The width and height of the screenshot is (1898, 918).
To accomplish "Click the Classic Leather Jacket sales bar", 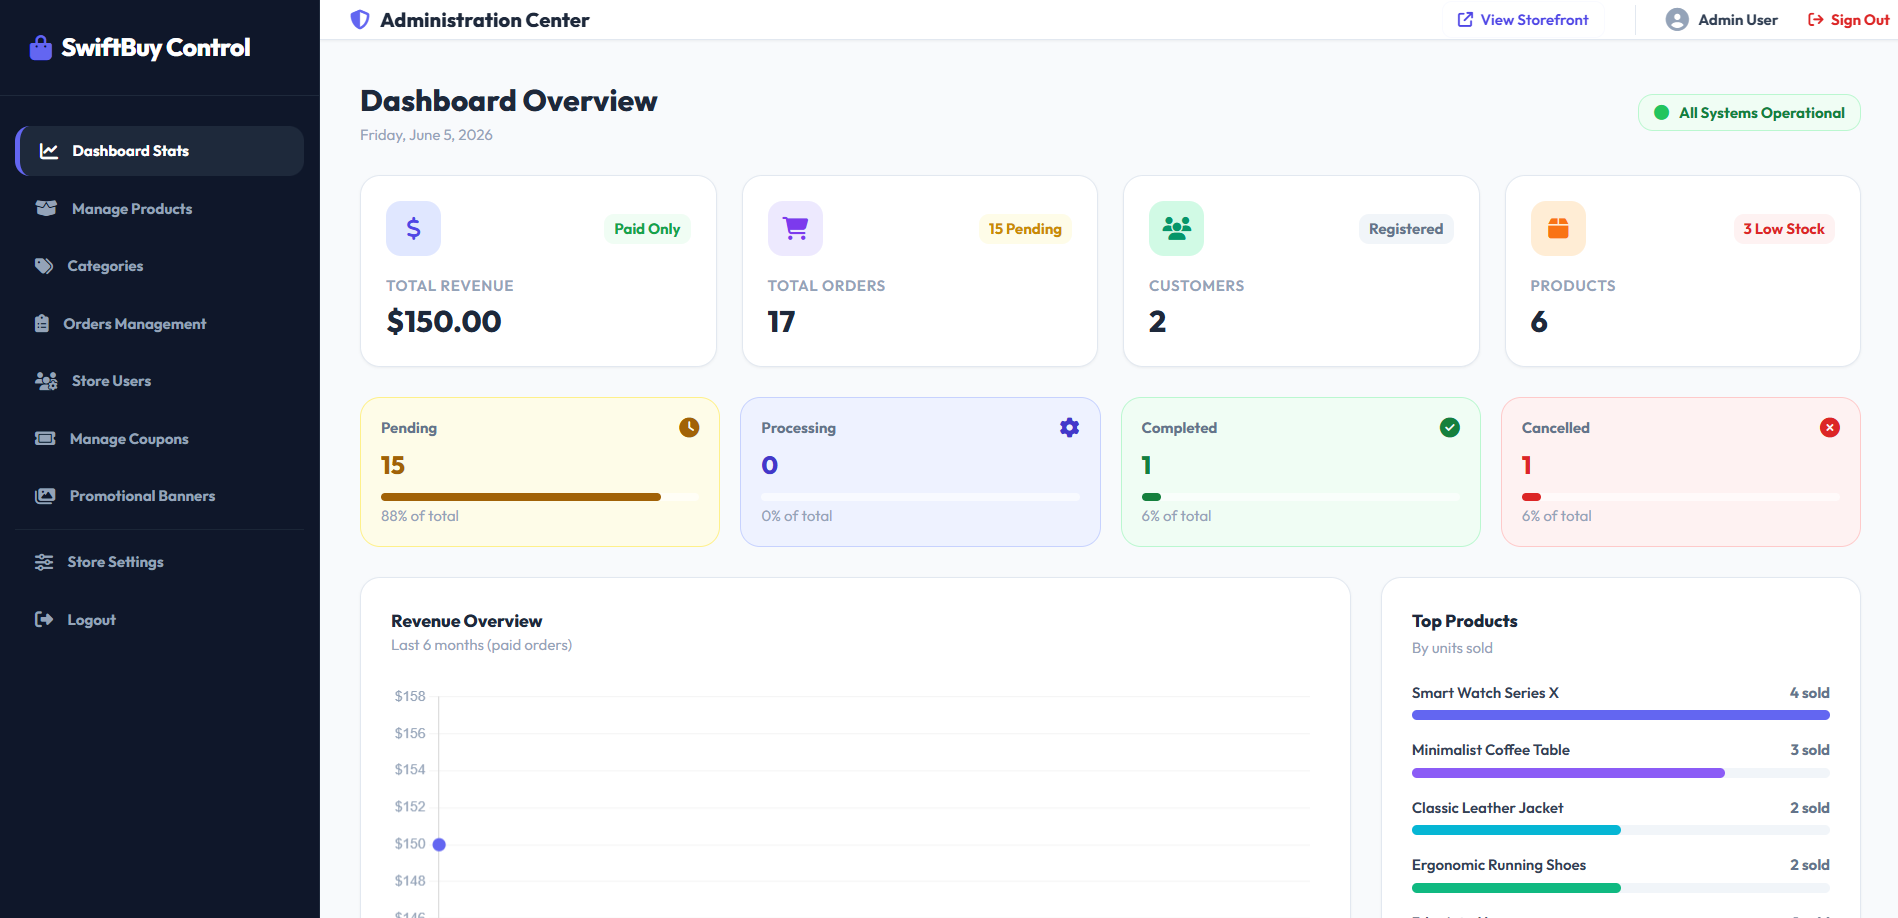I will (1621, 830).
